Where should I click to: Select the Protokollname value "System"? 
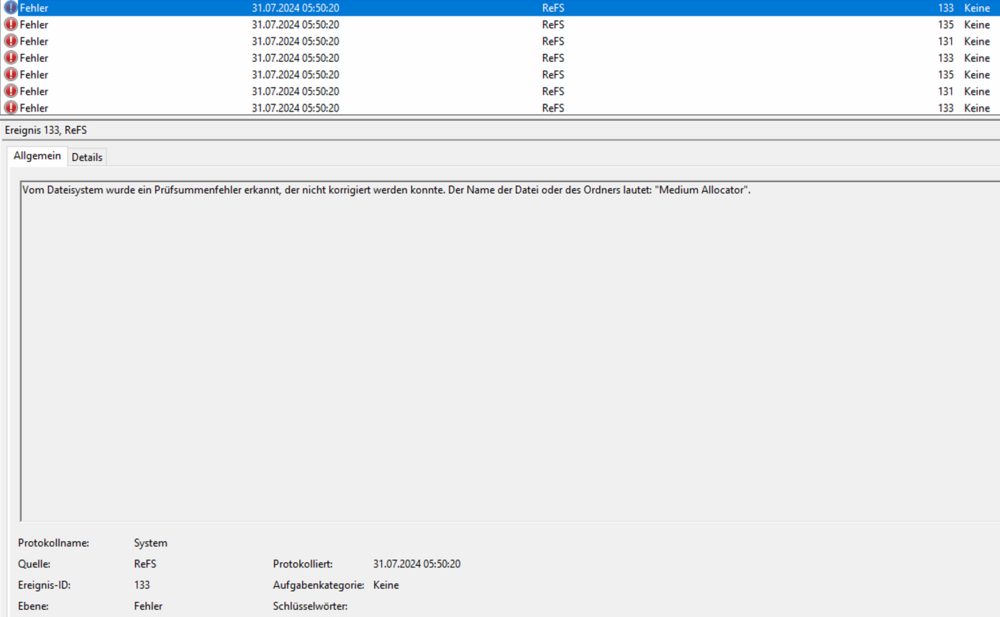pos(150,543)
